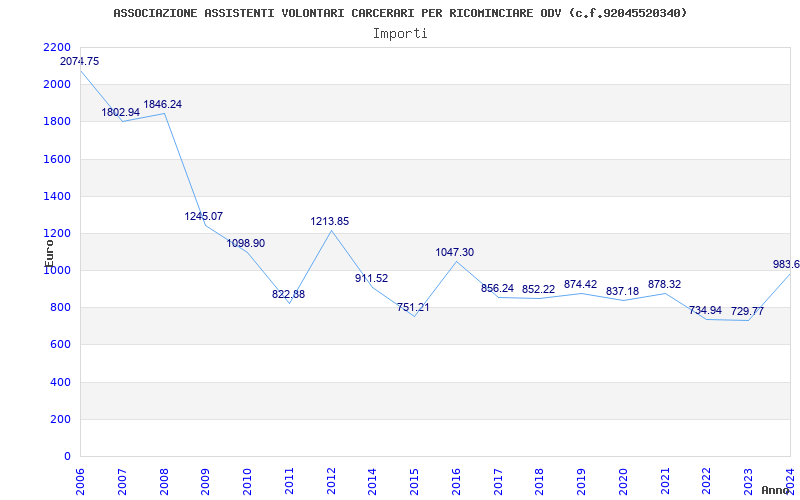Click the y-axis value 200
Screen dimensions: 800x500
[61, 419]
